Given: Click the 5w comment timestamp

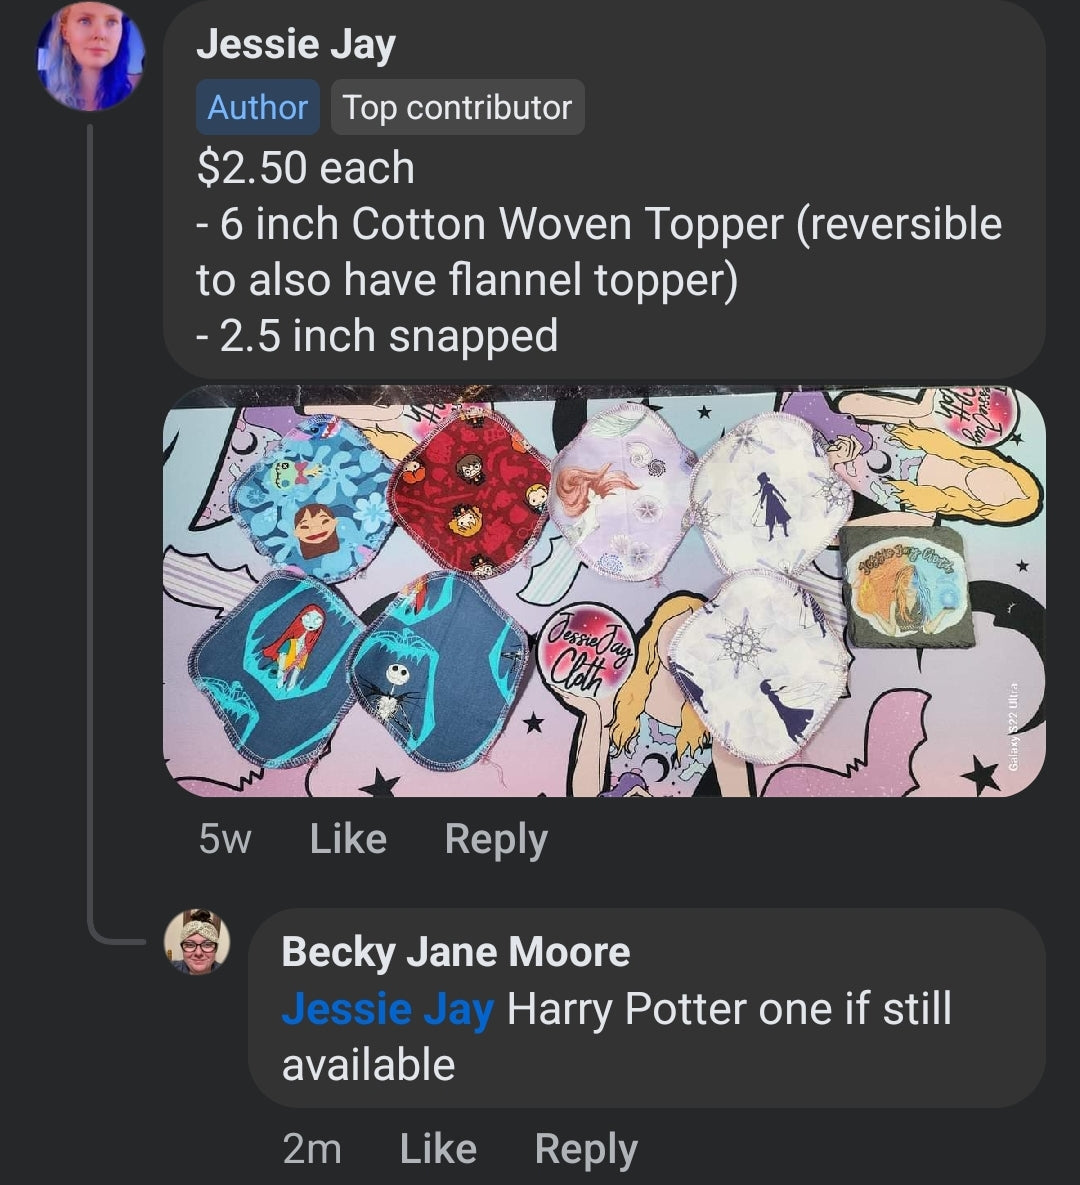Looking at the screenshot, I should pos(224,839).
